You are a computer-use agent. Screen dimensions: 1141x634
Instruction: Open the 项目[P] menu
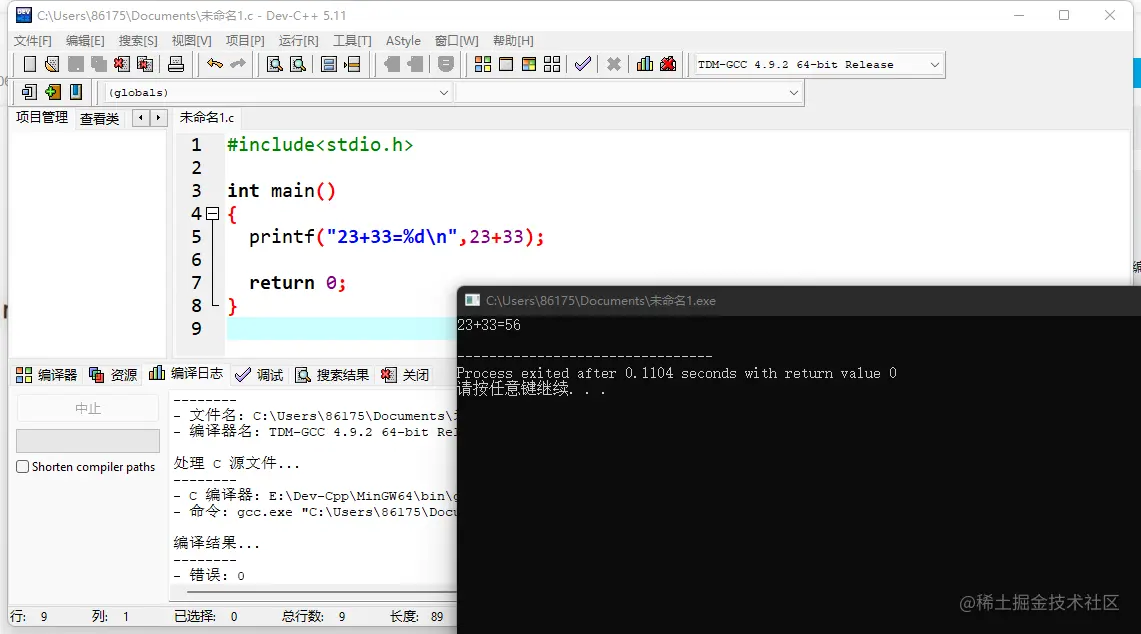[245, 41]
